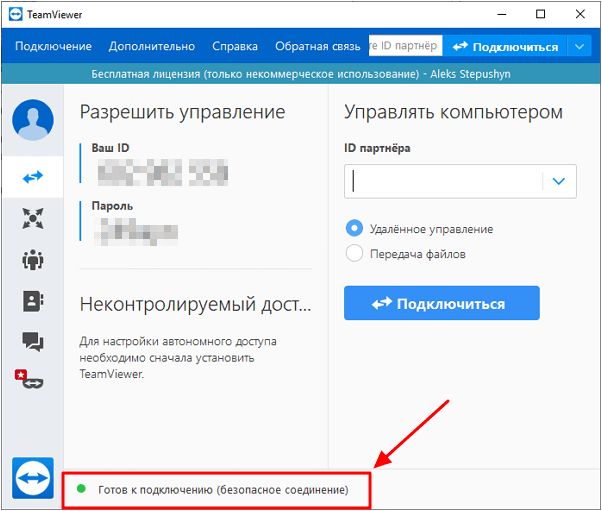Expand the ID партнёра history dropdown
The width and height of the screenshot is (602, 511).
point(559,181)
